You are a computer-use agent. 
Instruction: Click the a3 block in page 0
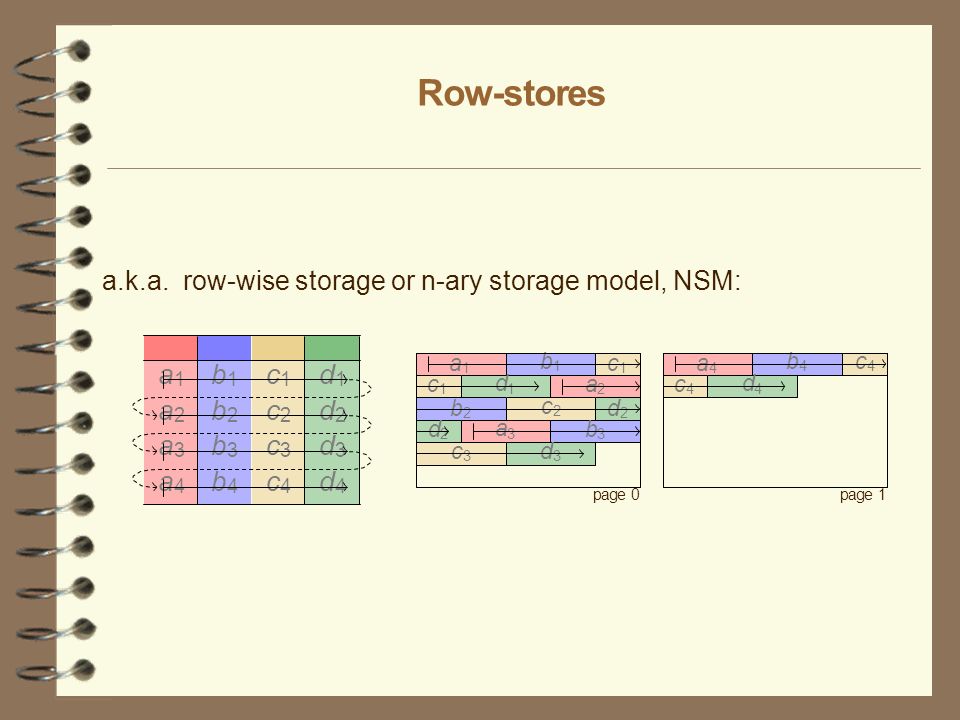click(x=506, y=431)
